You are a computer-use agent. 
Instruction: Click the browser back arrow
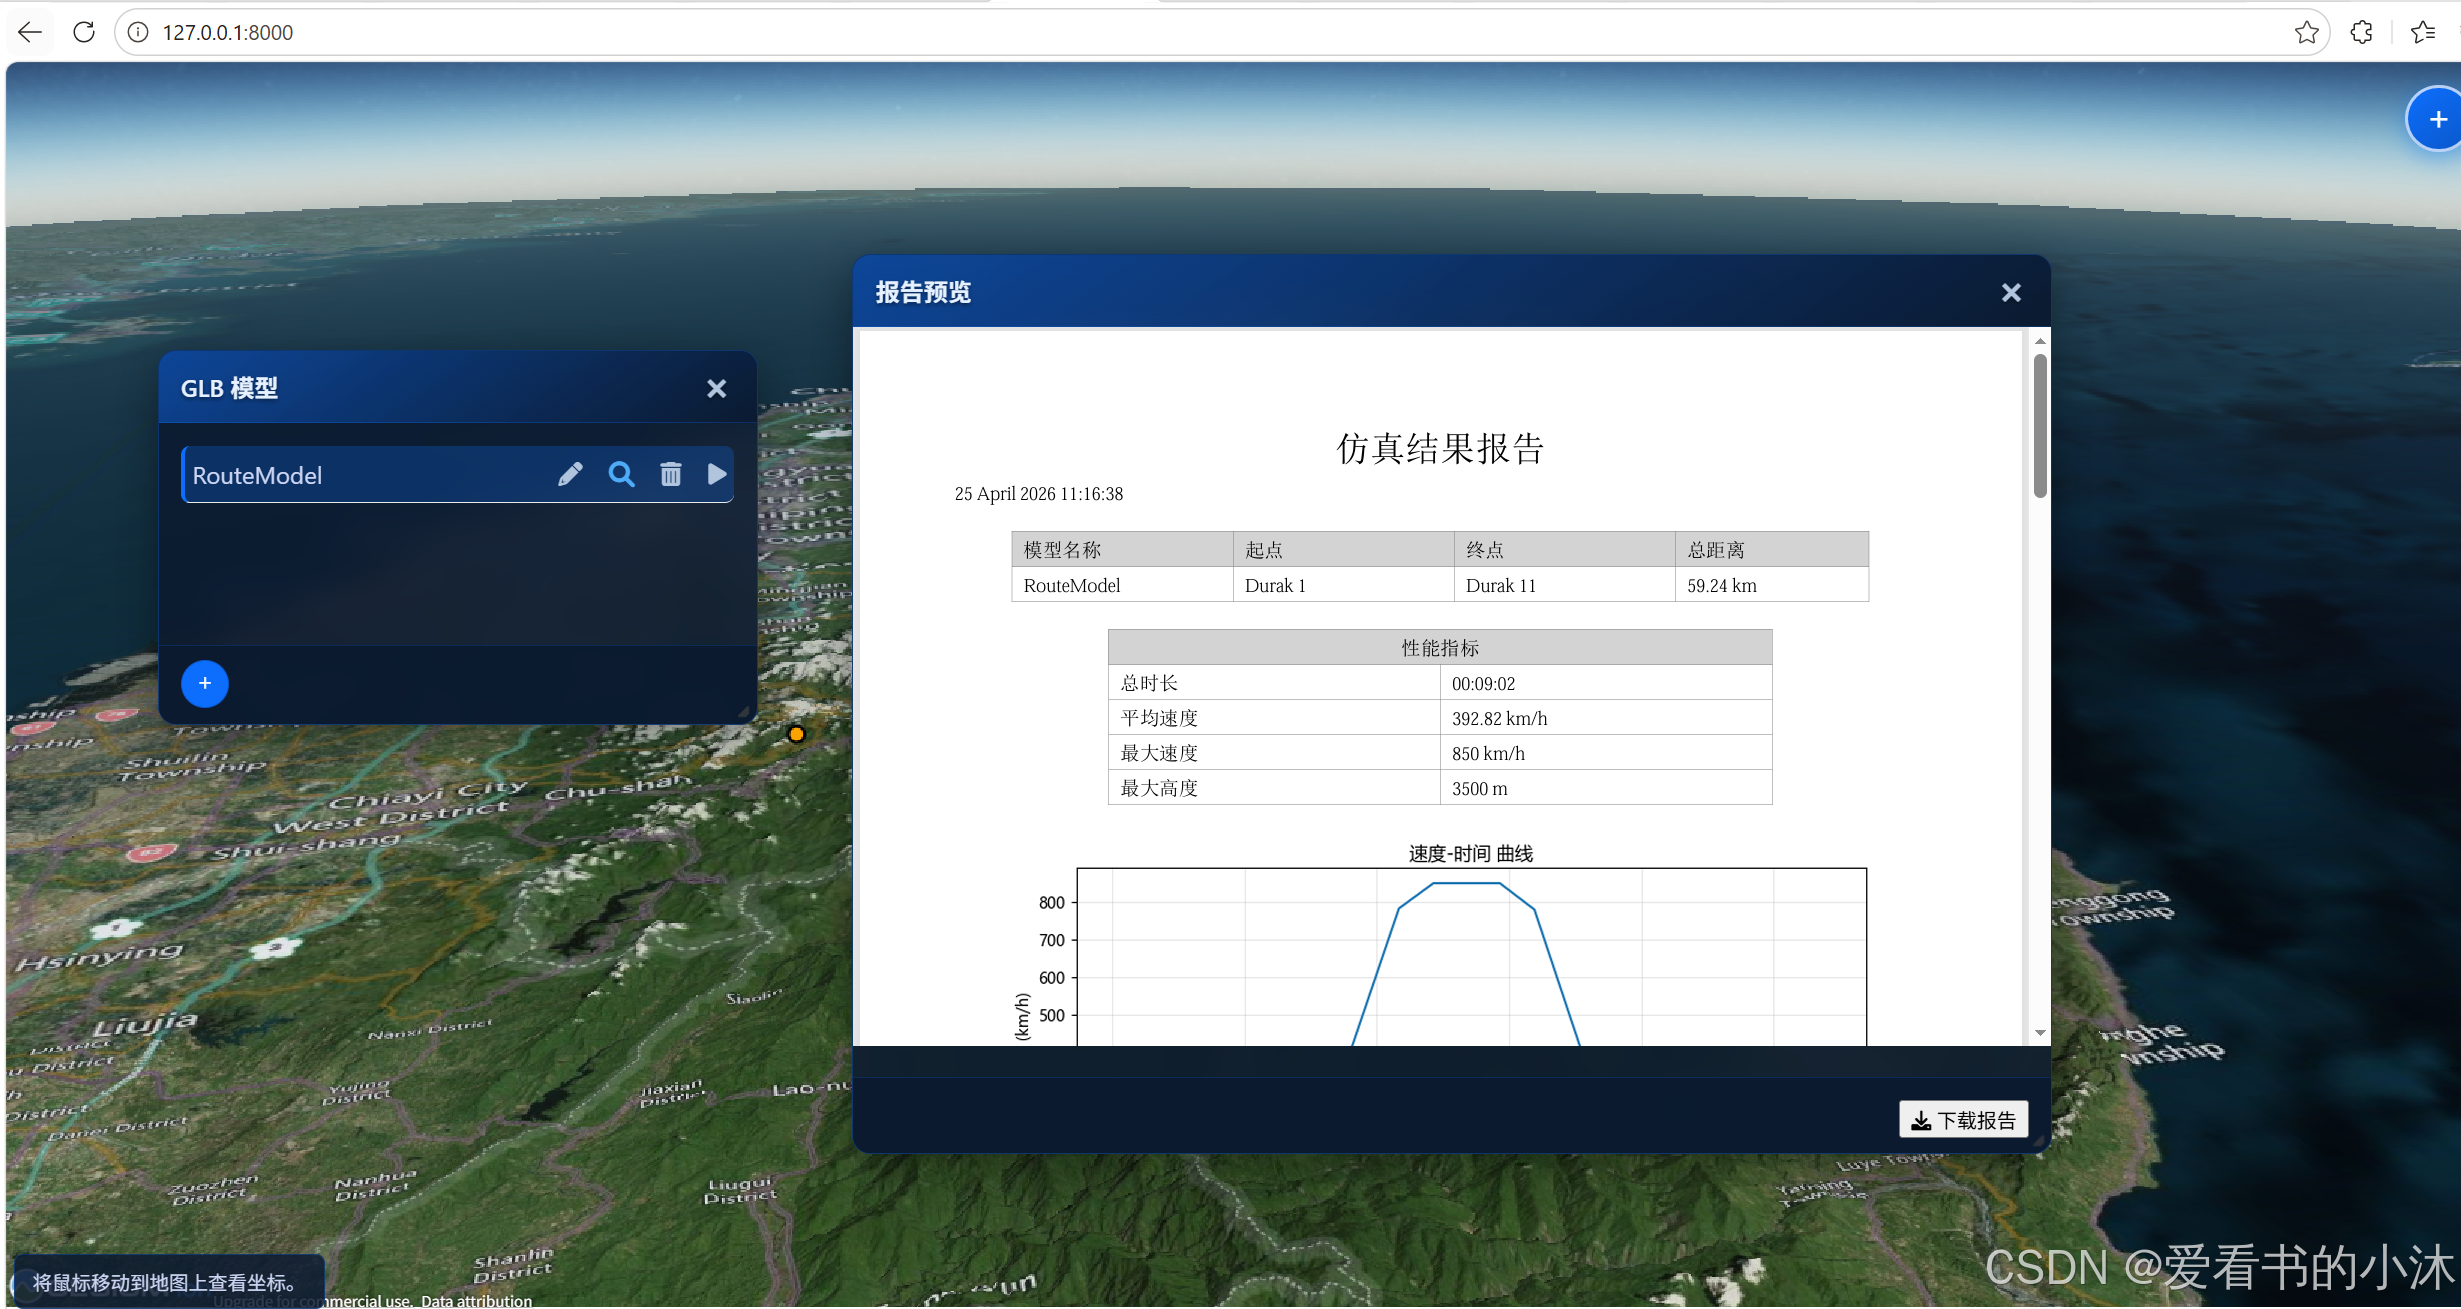[x=30, y=32]
